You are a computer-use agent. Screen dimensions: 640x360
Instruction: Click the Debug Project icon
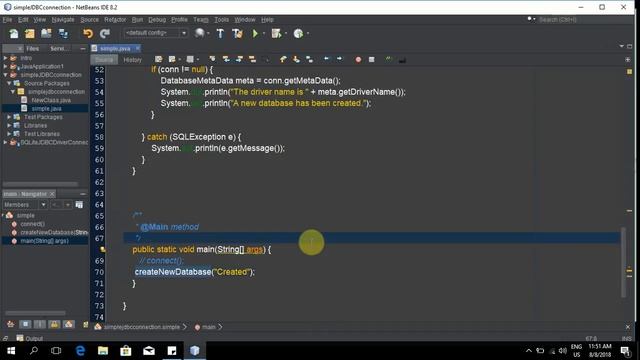pyautogui.click(x=276, y=33)
